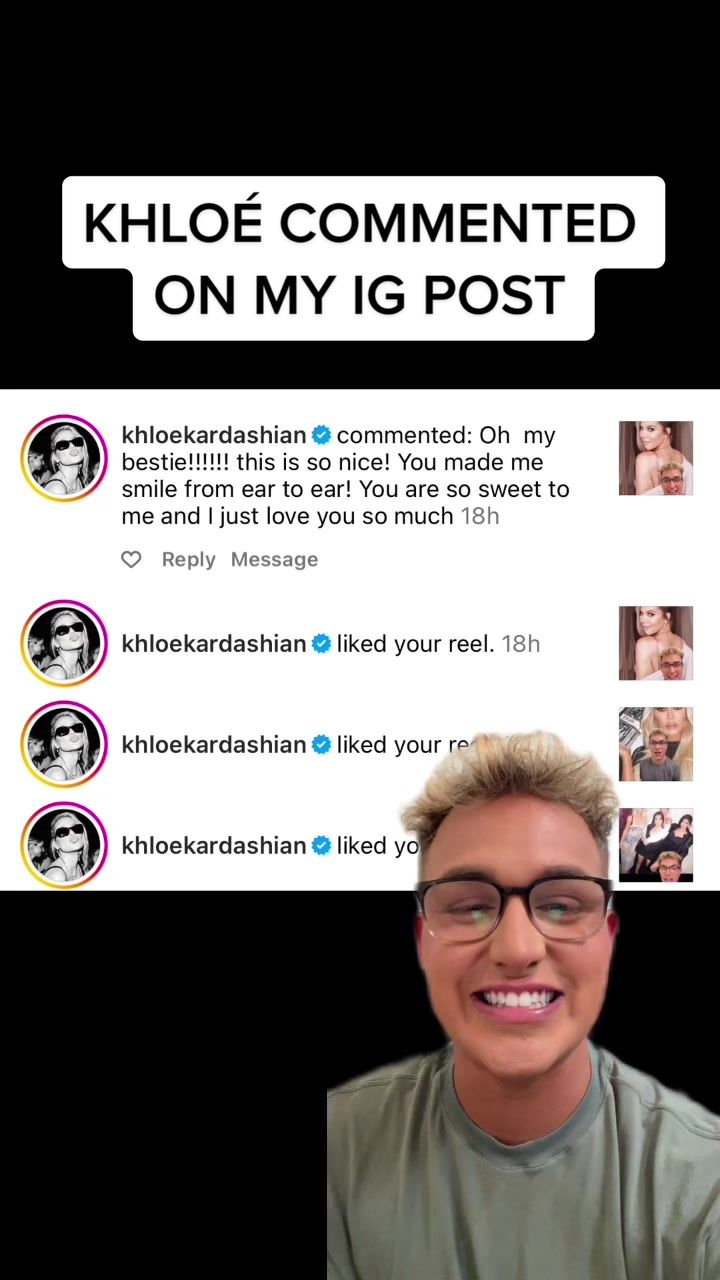Click the verified badge in the last liked row
This screenshot has width=720, height=1280.
(321, 846)
